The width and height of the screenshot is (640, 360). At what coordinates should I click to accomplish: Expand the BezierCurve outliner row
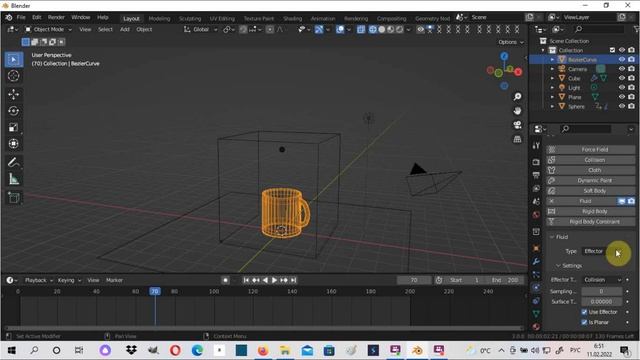pos(552,60)
